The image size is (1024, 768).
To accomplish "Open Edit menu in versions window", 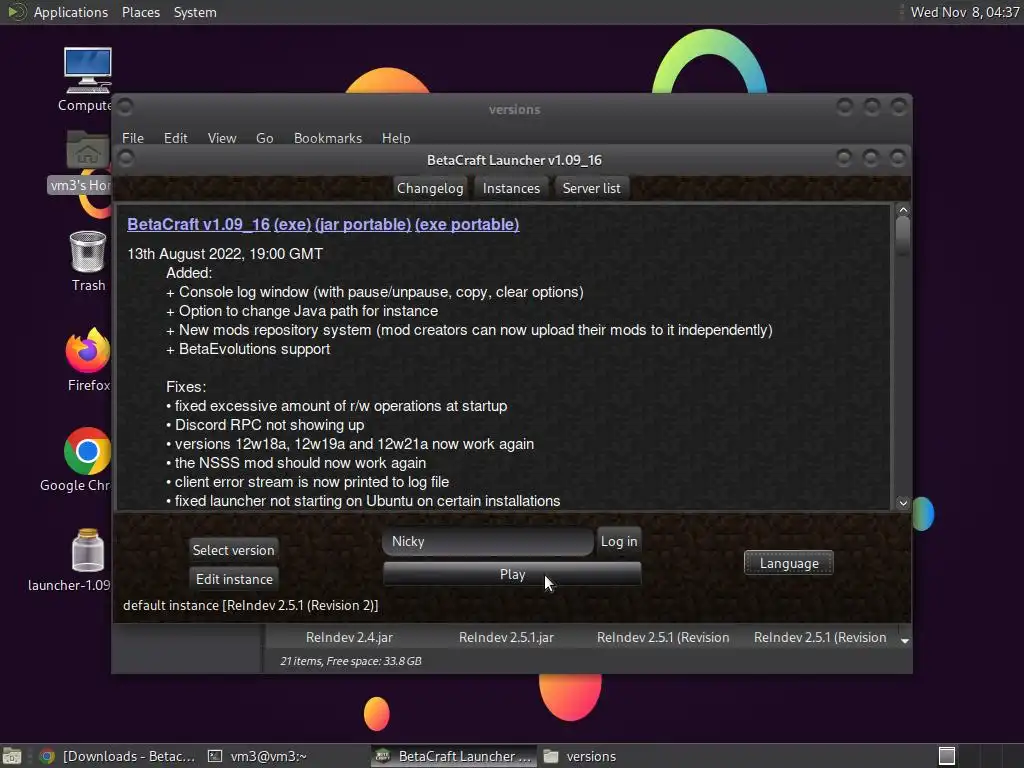I will tap(175, 138).
